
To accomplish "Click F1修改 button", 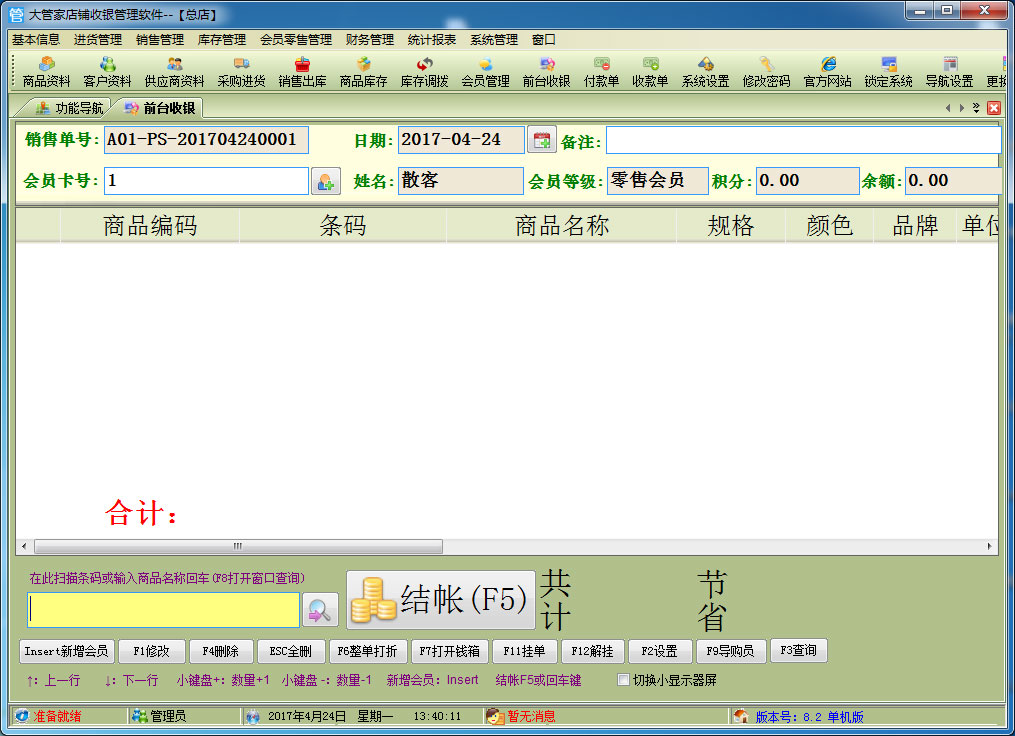I will point(151,651).
